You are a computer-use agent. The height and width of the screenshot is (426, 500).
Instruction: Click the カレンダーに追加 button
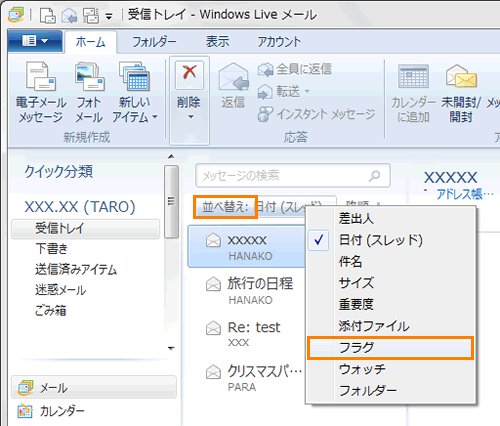413,93
